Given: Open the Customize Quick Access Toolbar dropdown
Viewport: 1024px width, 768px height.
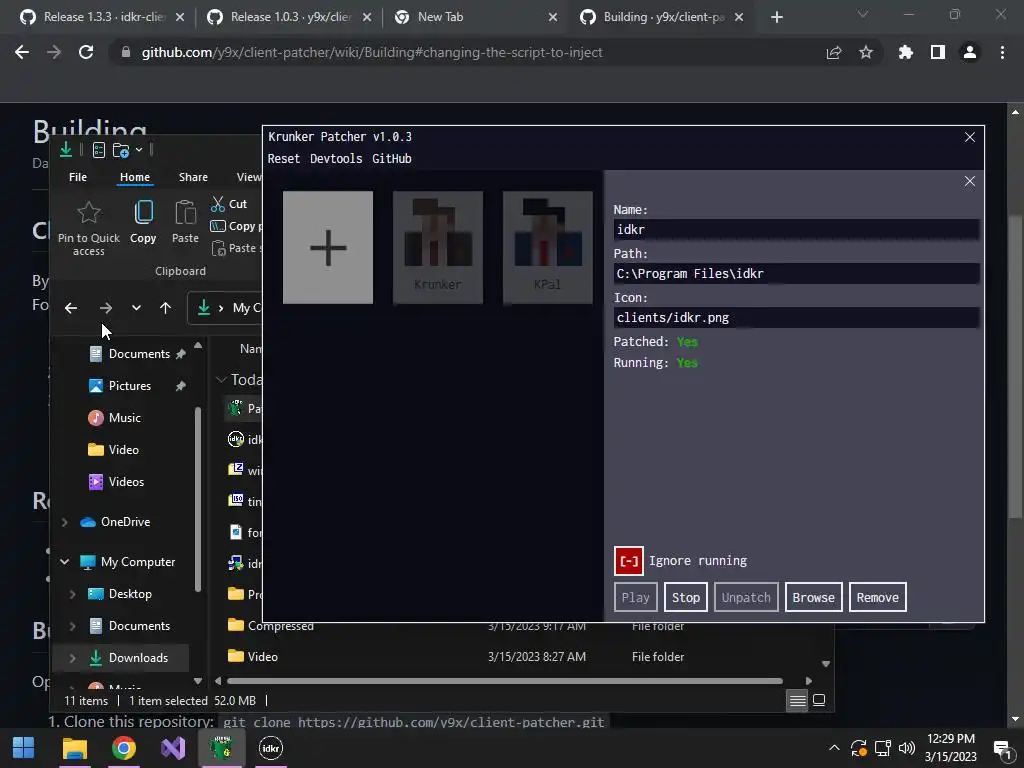Looking at the screenshot, I should [139, 150].
